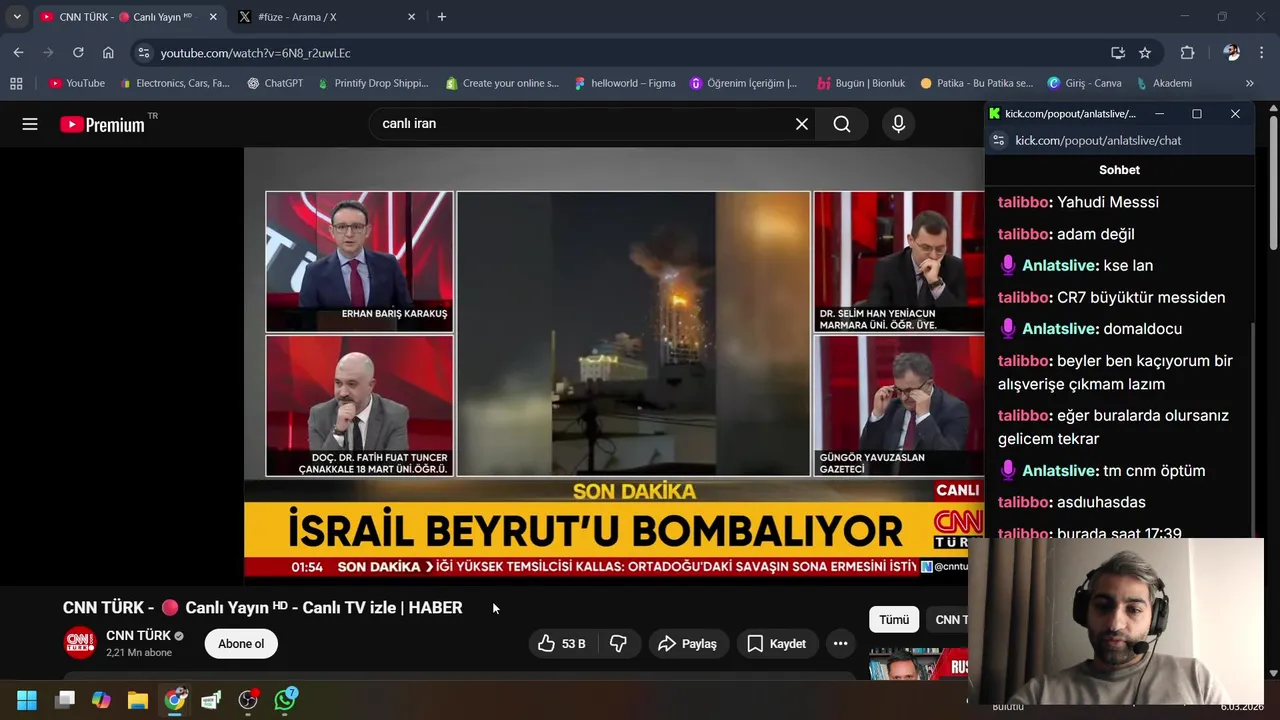Open the CNN TÜRK channel name link
The width and height of the screenshot is (1280, 720).
[x=138, y=636]
